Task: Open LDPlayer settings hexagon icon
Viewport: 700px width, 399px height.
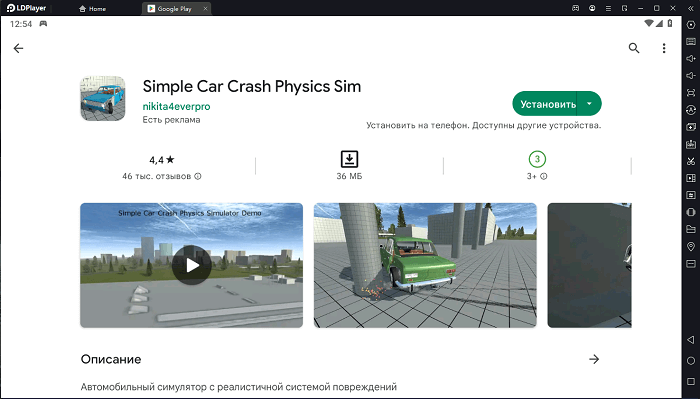Action: click(x=691, y=25)
